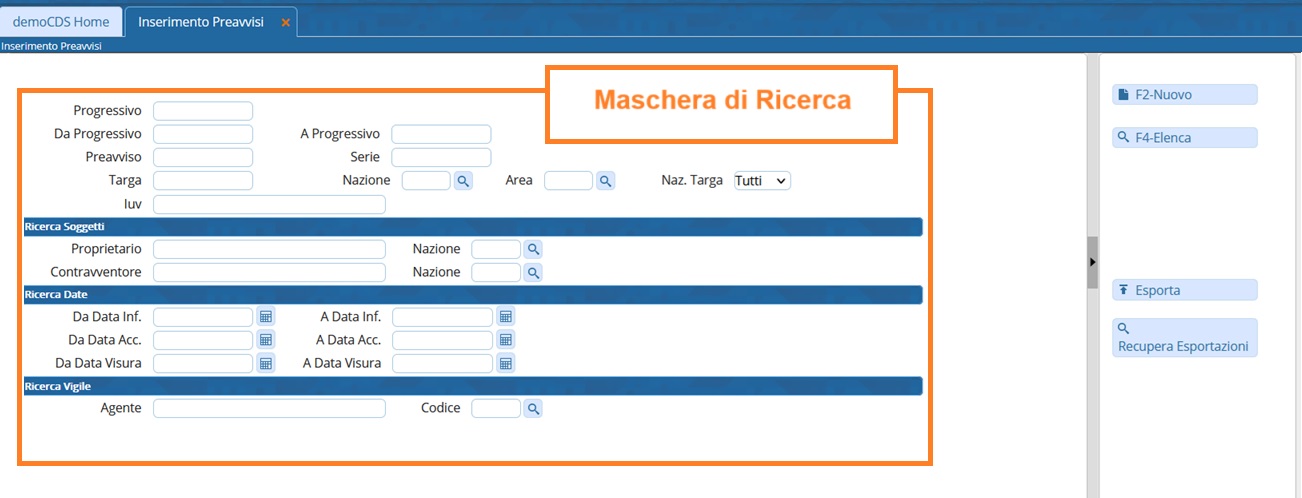Click the F2-Nuovo button

click(x=1184, y=95)
